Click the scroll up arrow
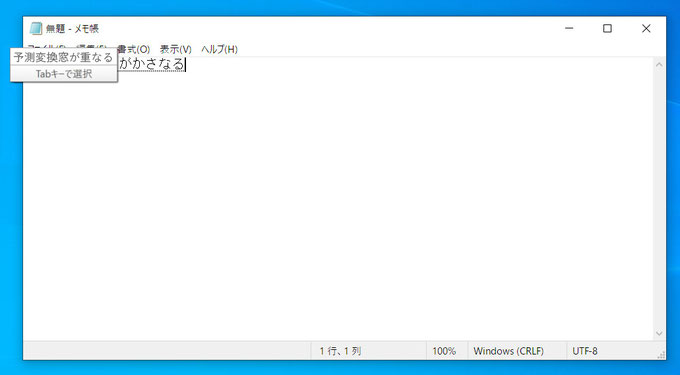The image size is (680, 375). click(659, 65)
